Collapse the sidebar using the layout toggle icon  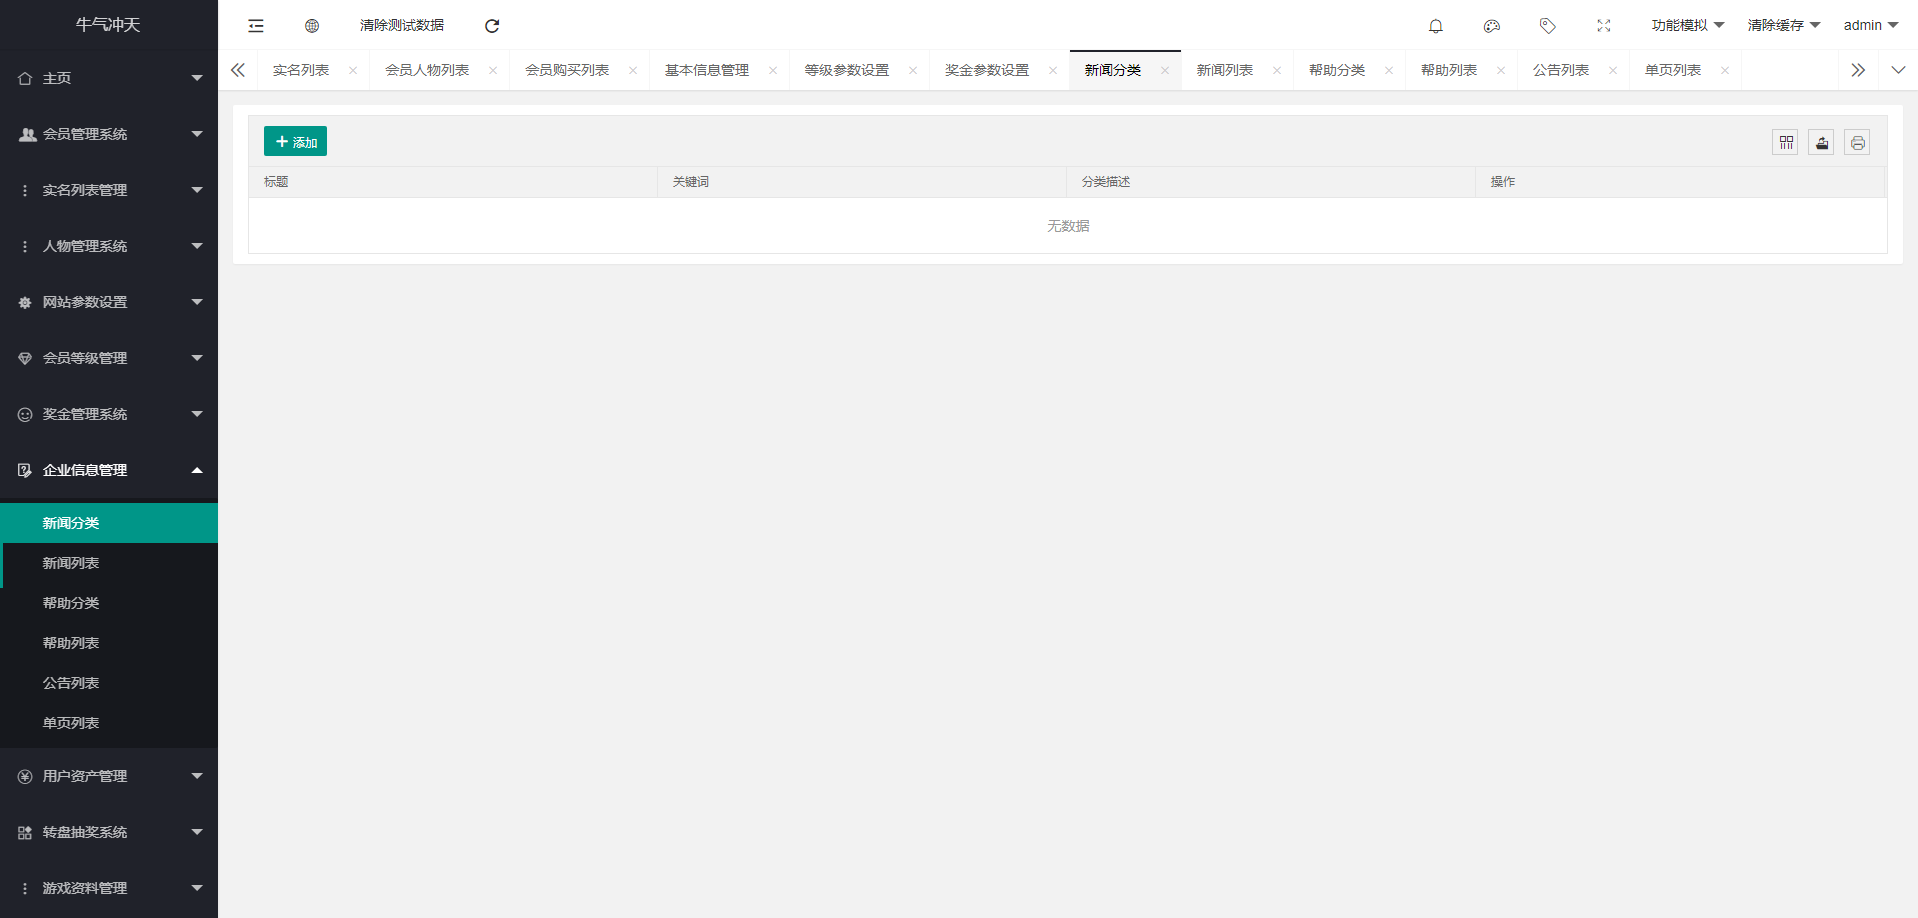click(x=256, y=25)
